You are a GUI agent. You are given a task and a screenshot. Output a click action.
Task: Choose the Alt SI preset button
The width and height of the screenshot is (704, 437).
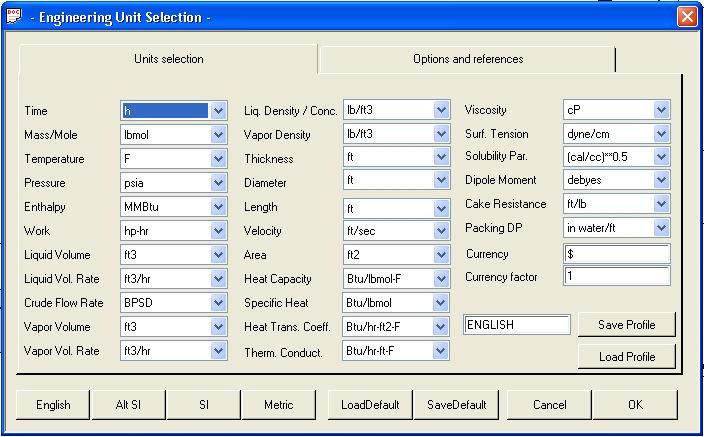click(x=128, y=405)
